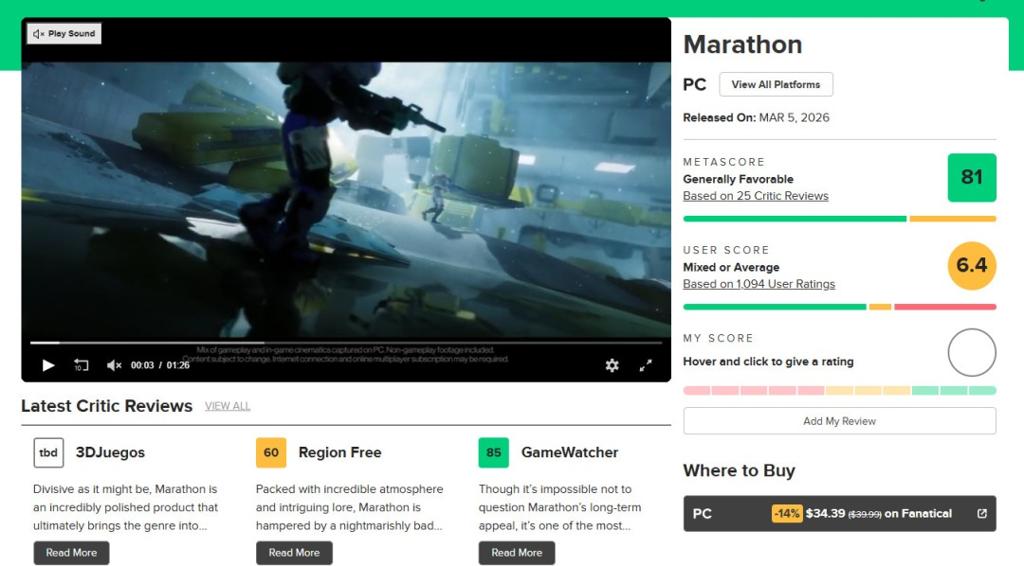
Task: Read more of the GameWatcher review
Action: point(516,553)
